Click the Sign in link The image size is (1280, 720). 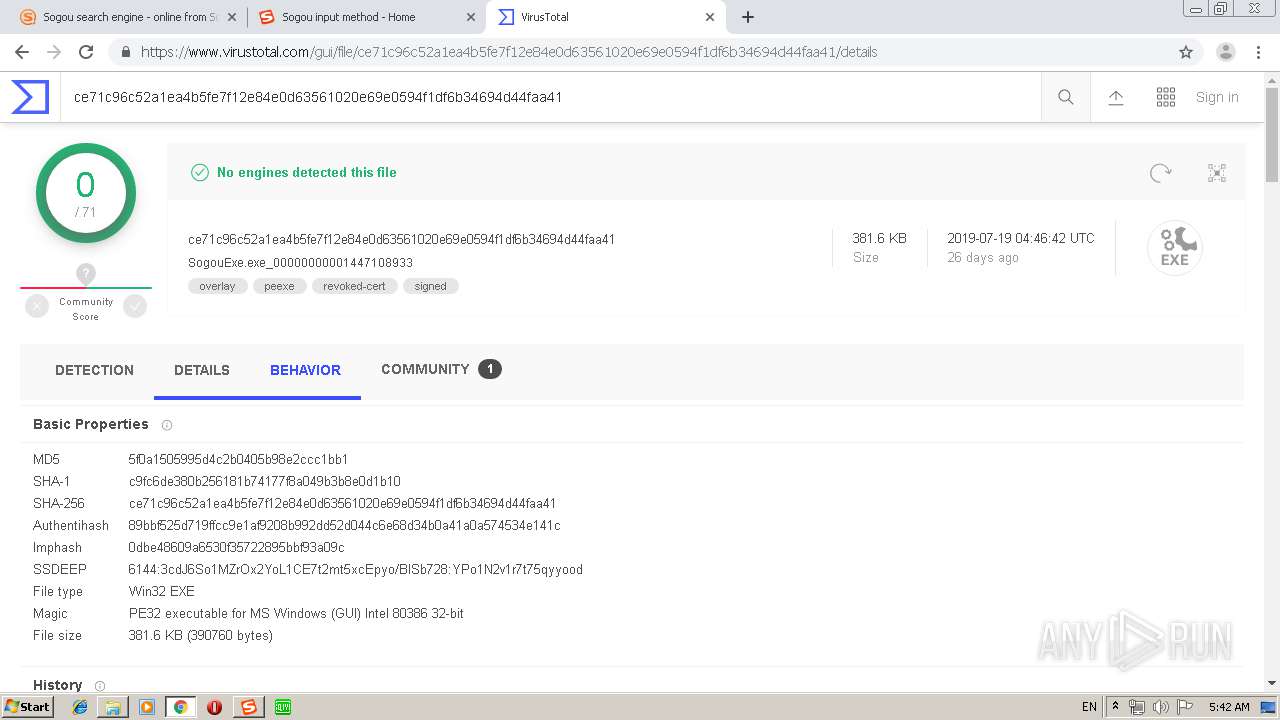(x=1217, y=97)
